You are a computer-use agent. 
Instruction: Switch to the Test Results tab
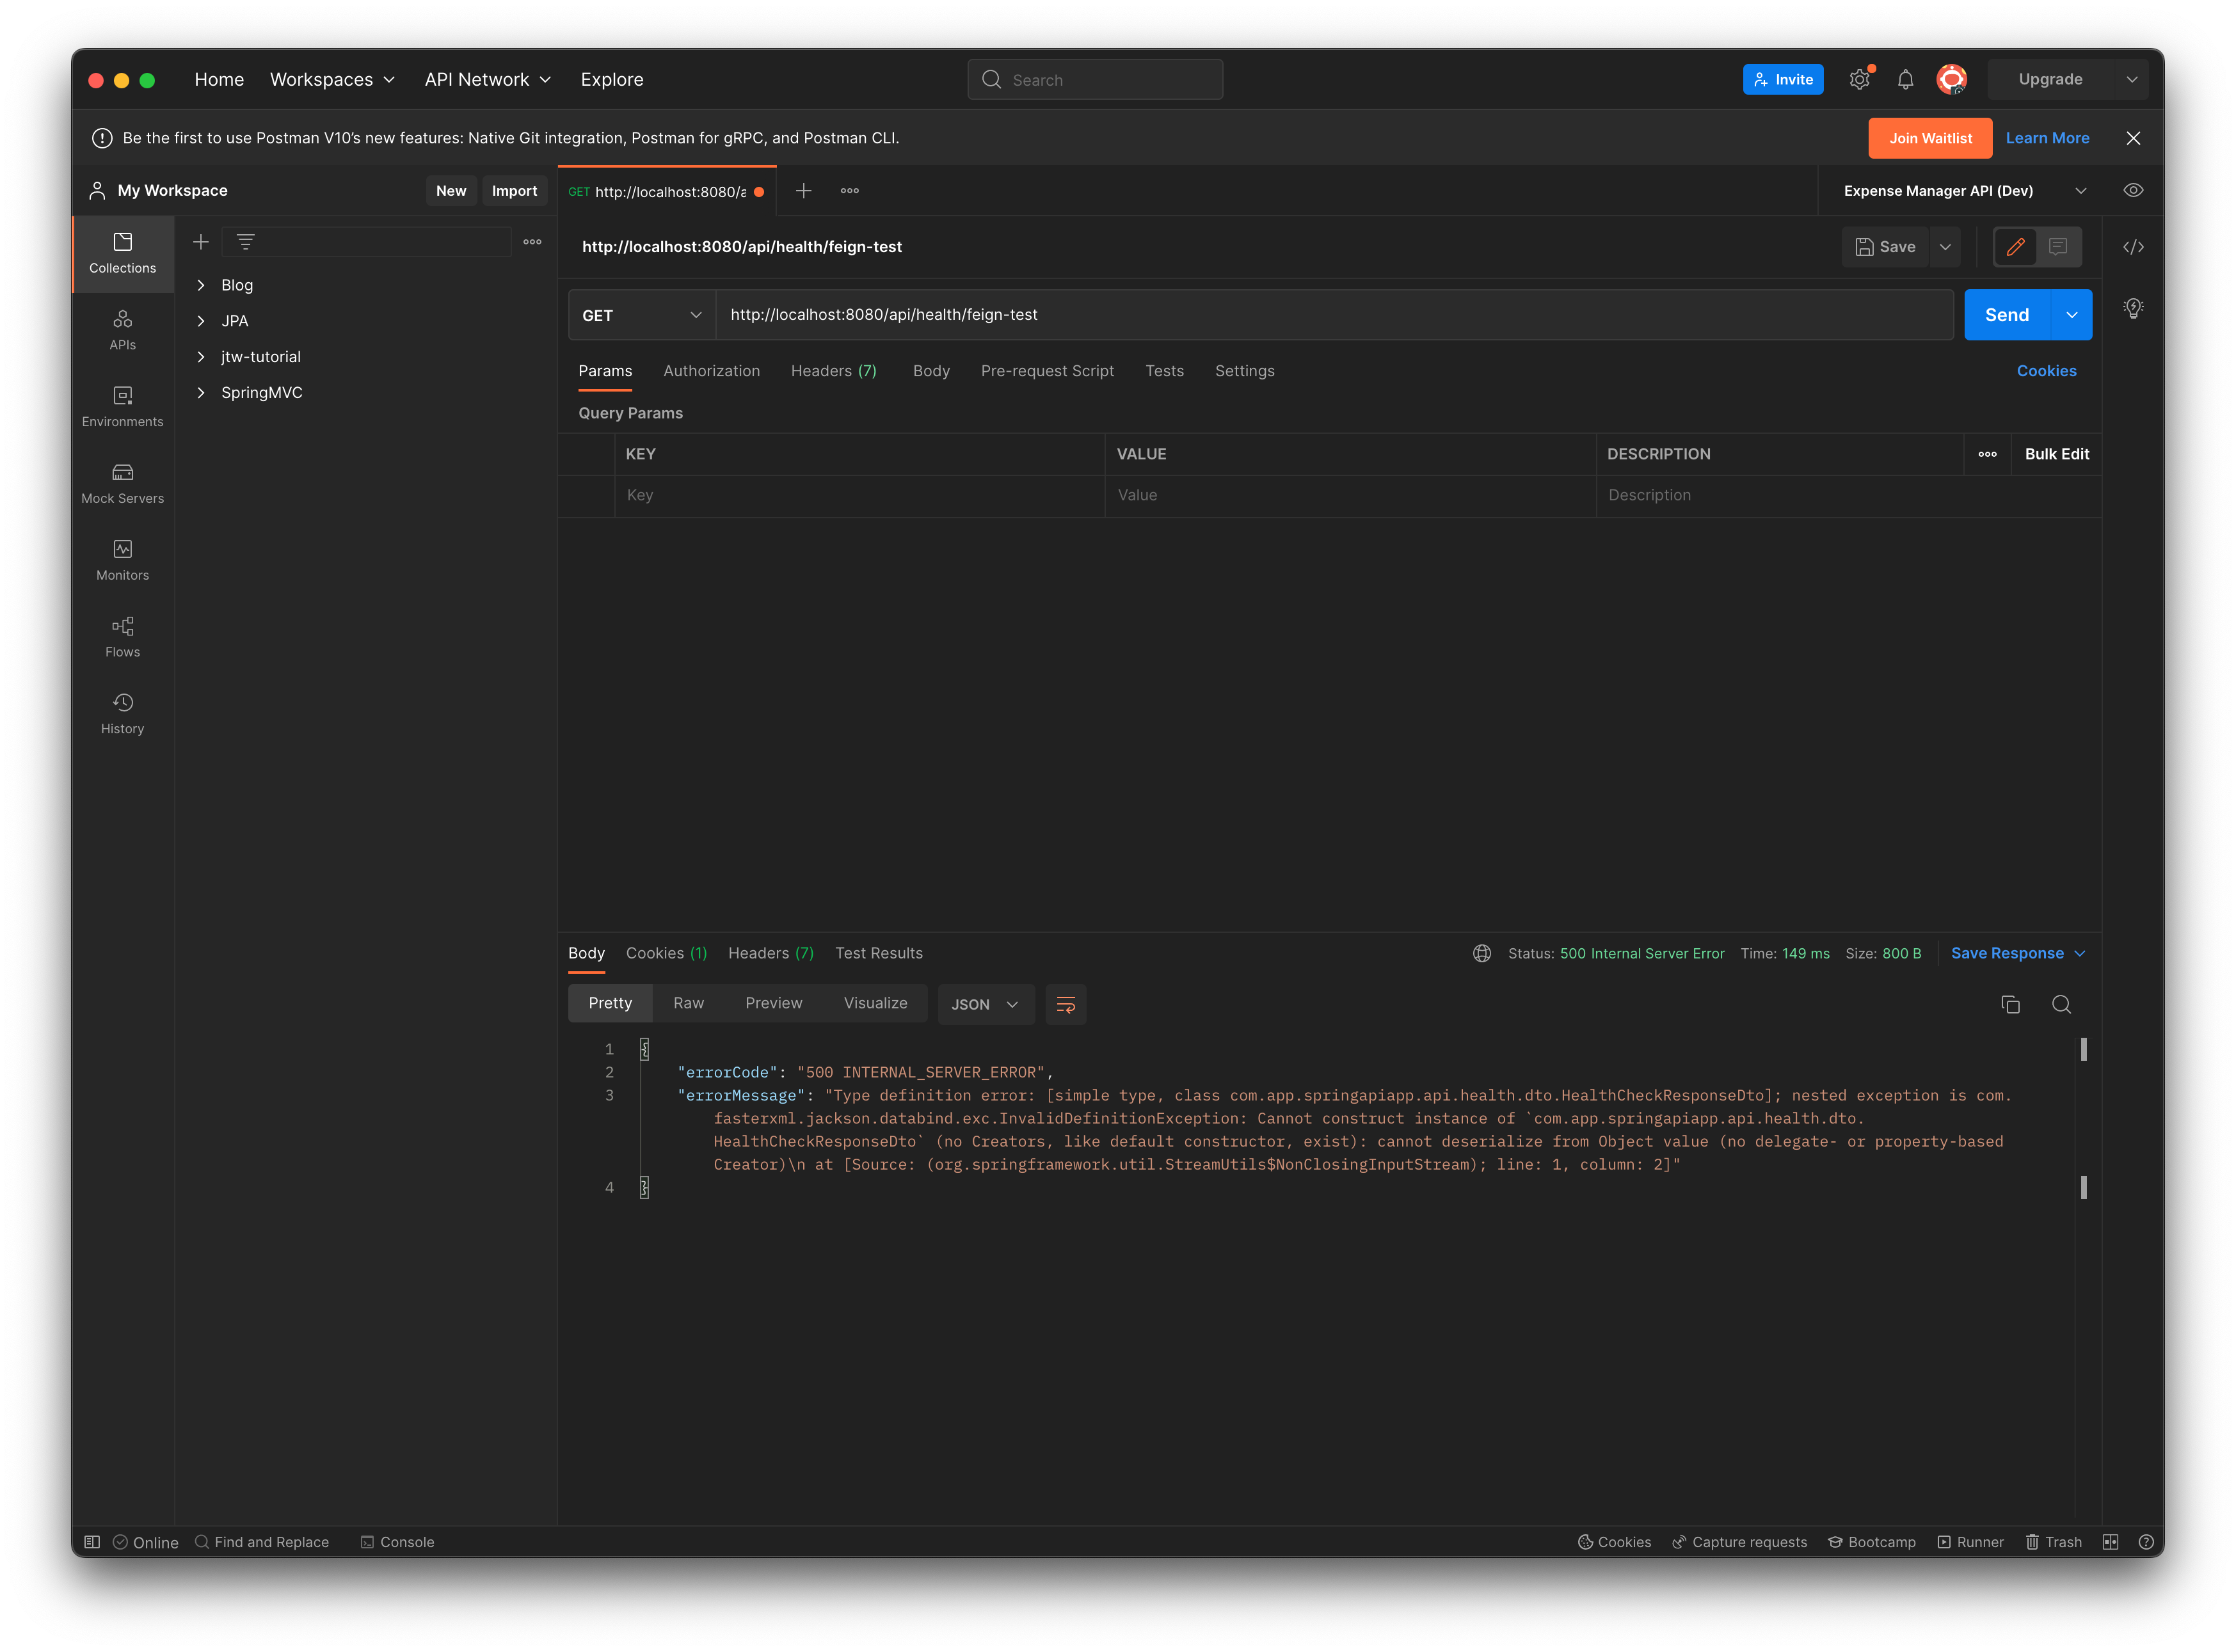point(878,954)
